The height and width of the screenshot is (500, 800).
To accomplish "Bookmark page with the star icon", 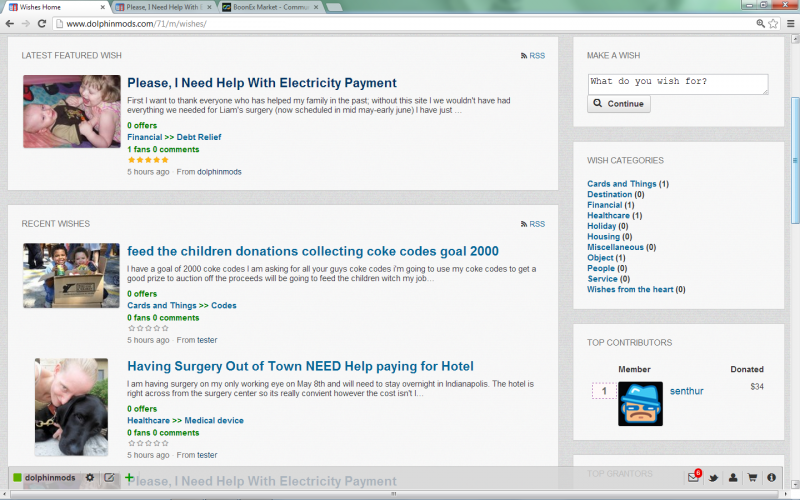I will [773, 23].
